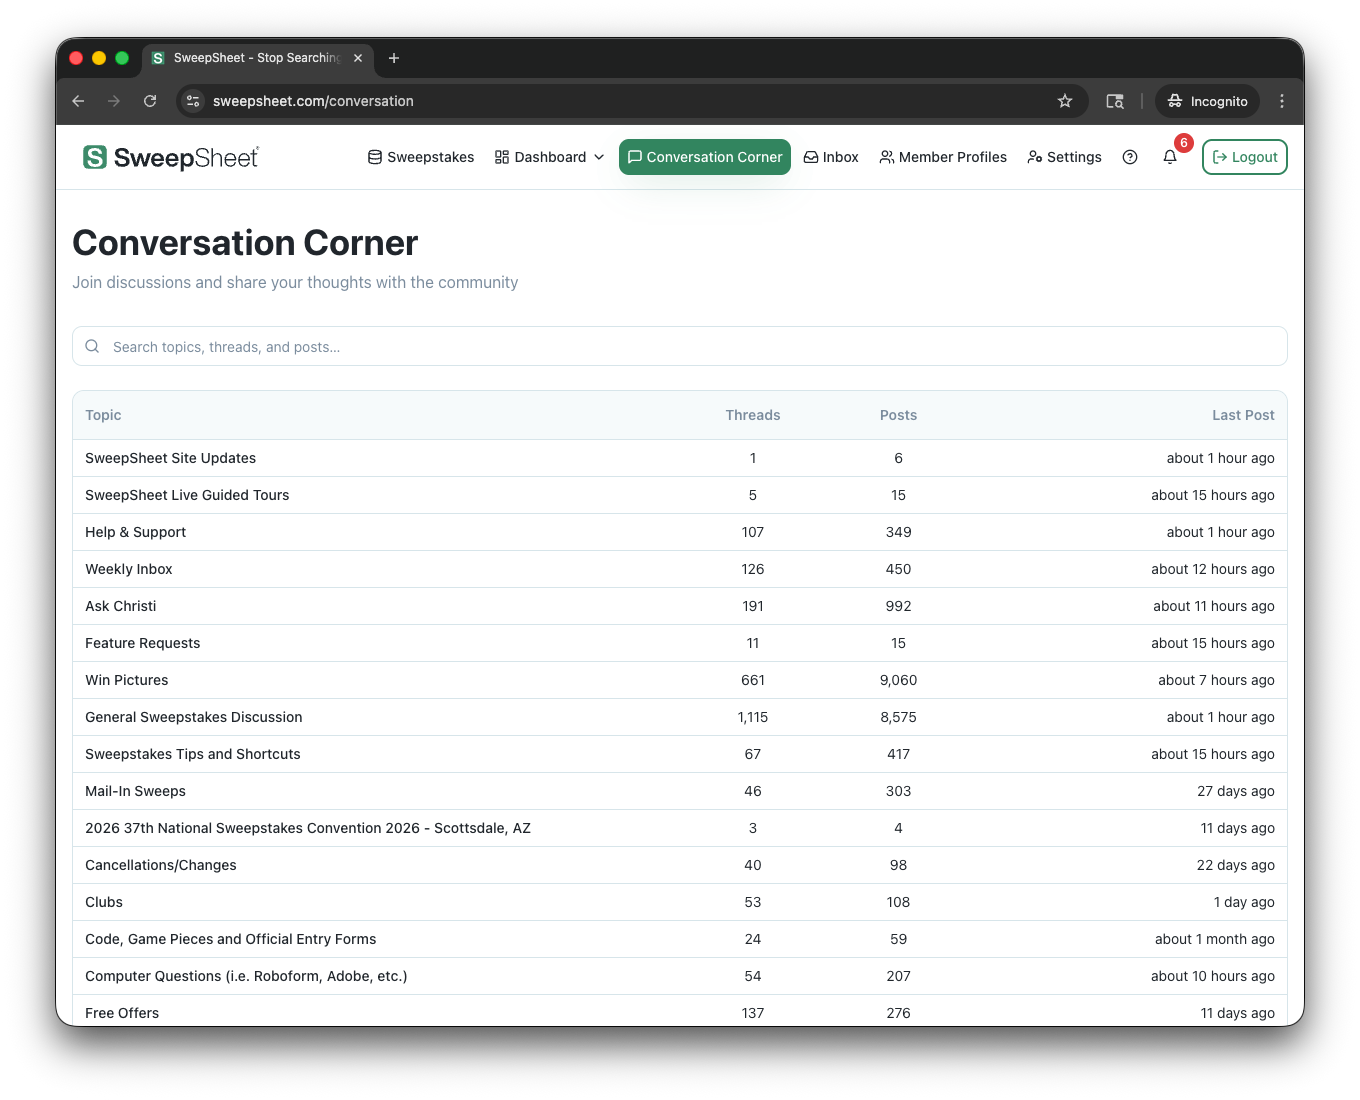This screenshot has height=1100, width=1360.
Task: Open SweepSheet Live Guided Tours topic
Action: 187,495
